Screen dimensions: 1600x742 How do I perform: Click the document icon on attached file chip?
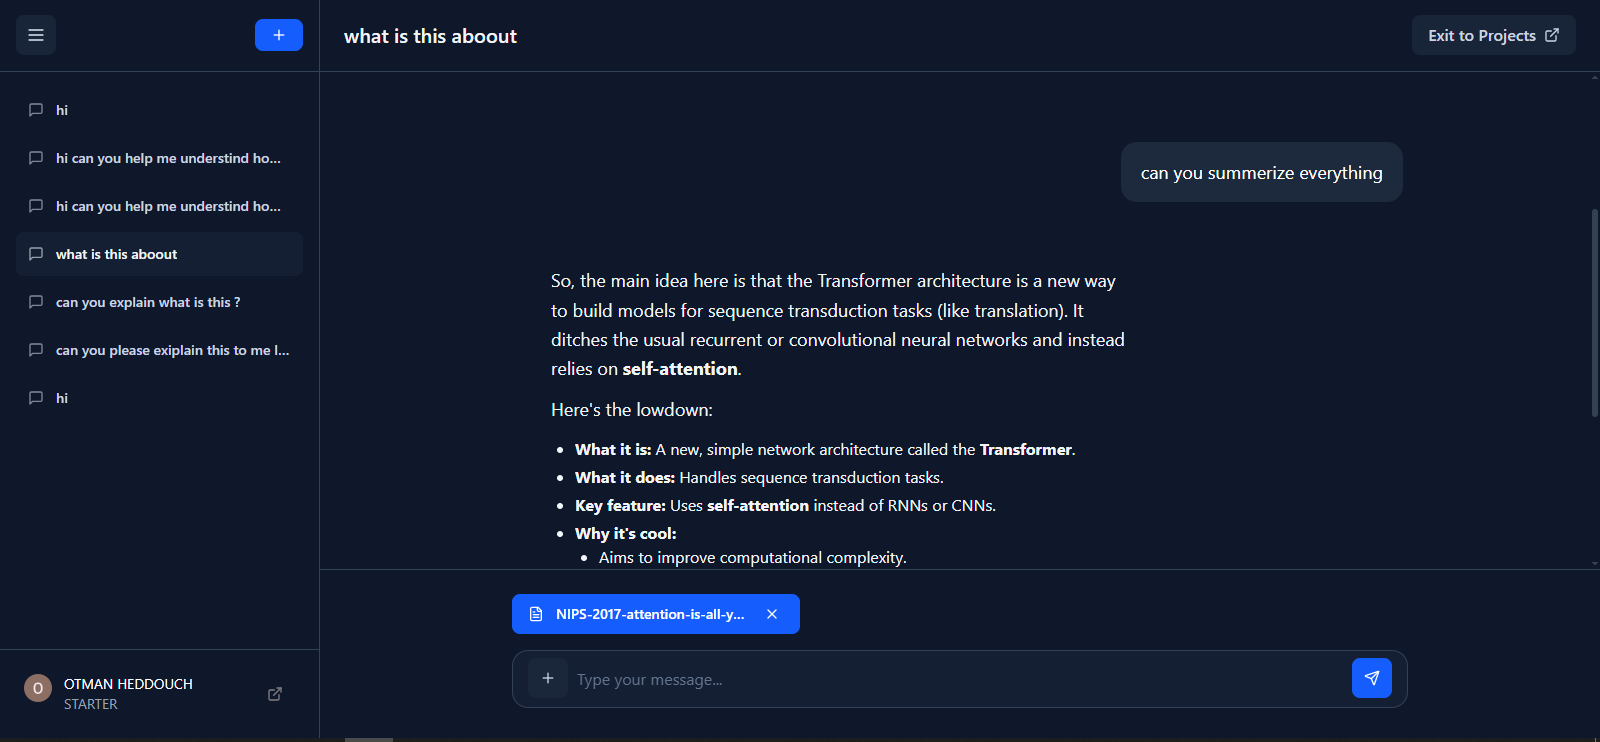coord(536,614)
